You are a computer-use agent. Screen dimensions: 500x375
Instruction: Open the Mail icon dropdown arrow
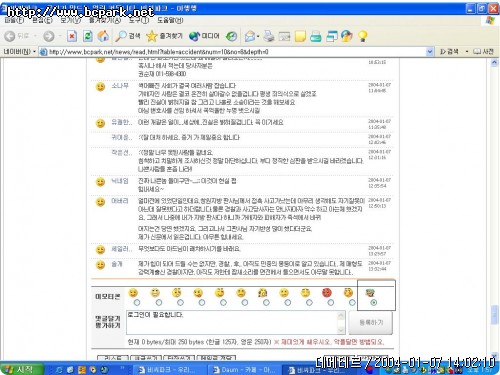258,36
